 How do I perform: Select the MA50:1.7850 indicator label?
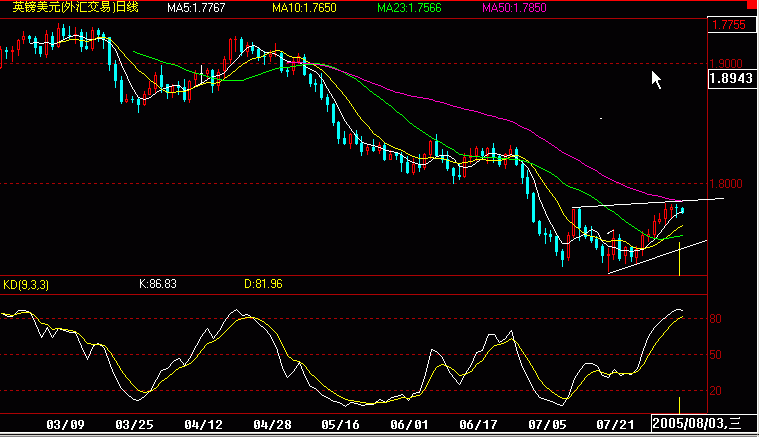(x=514, y=8)
